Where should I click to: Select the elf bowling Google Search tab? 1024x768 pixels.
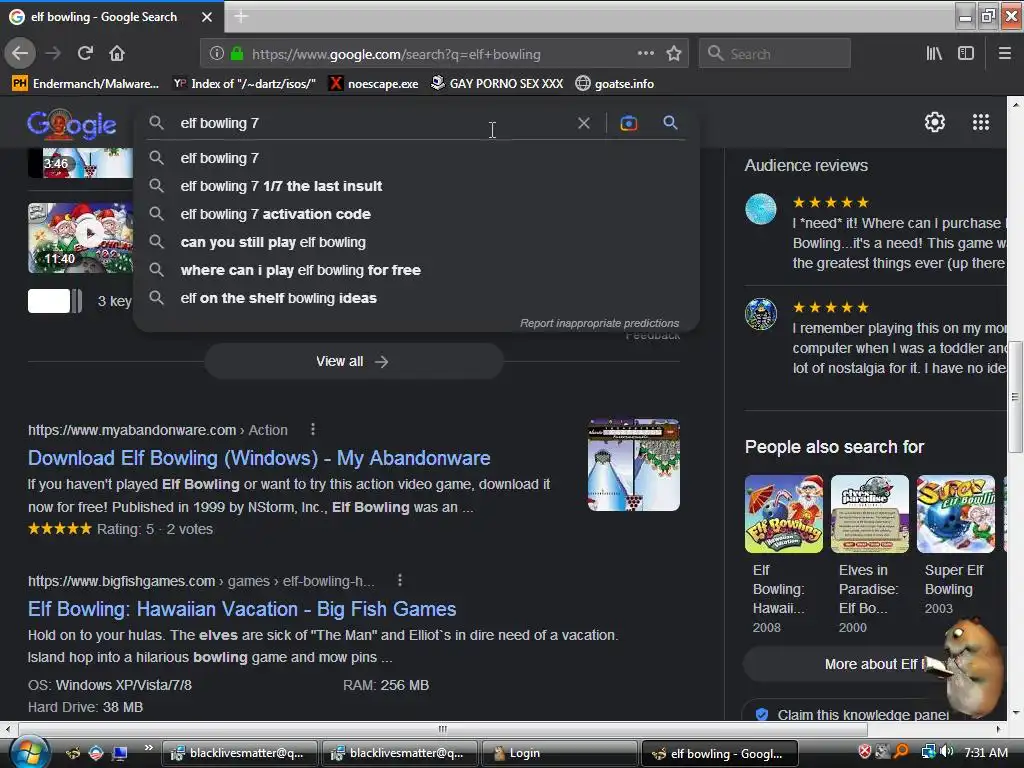[111, 17]
